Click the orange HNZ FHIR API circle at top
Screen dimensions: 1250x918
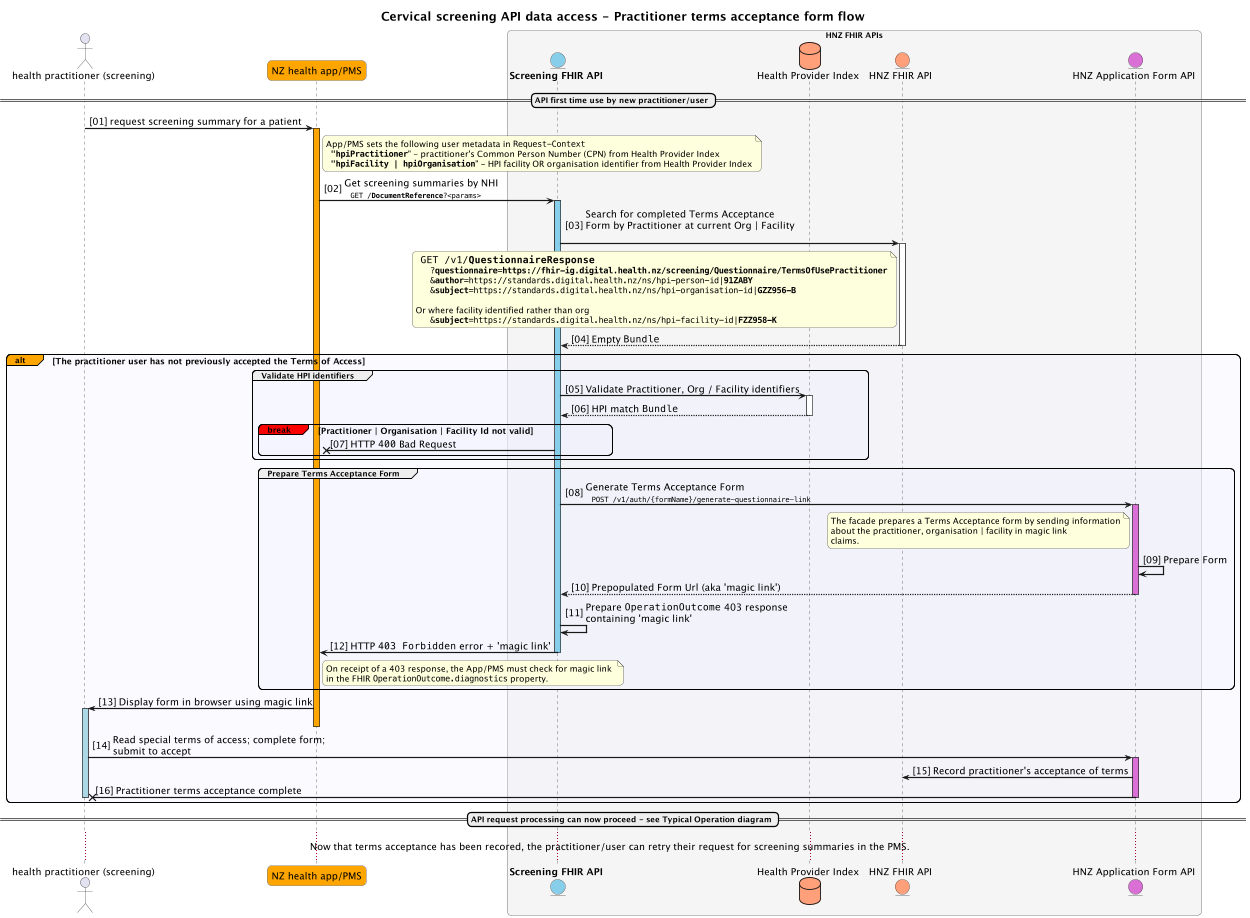902,59
